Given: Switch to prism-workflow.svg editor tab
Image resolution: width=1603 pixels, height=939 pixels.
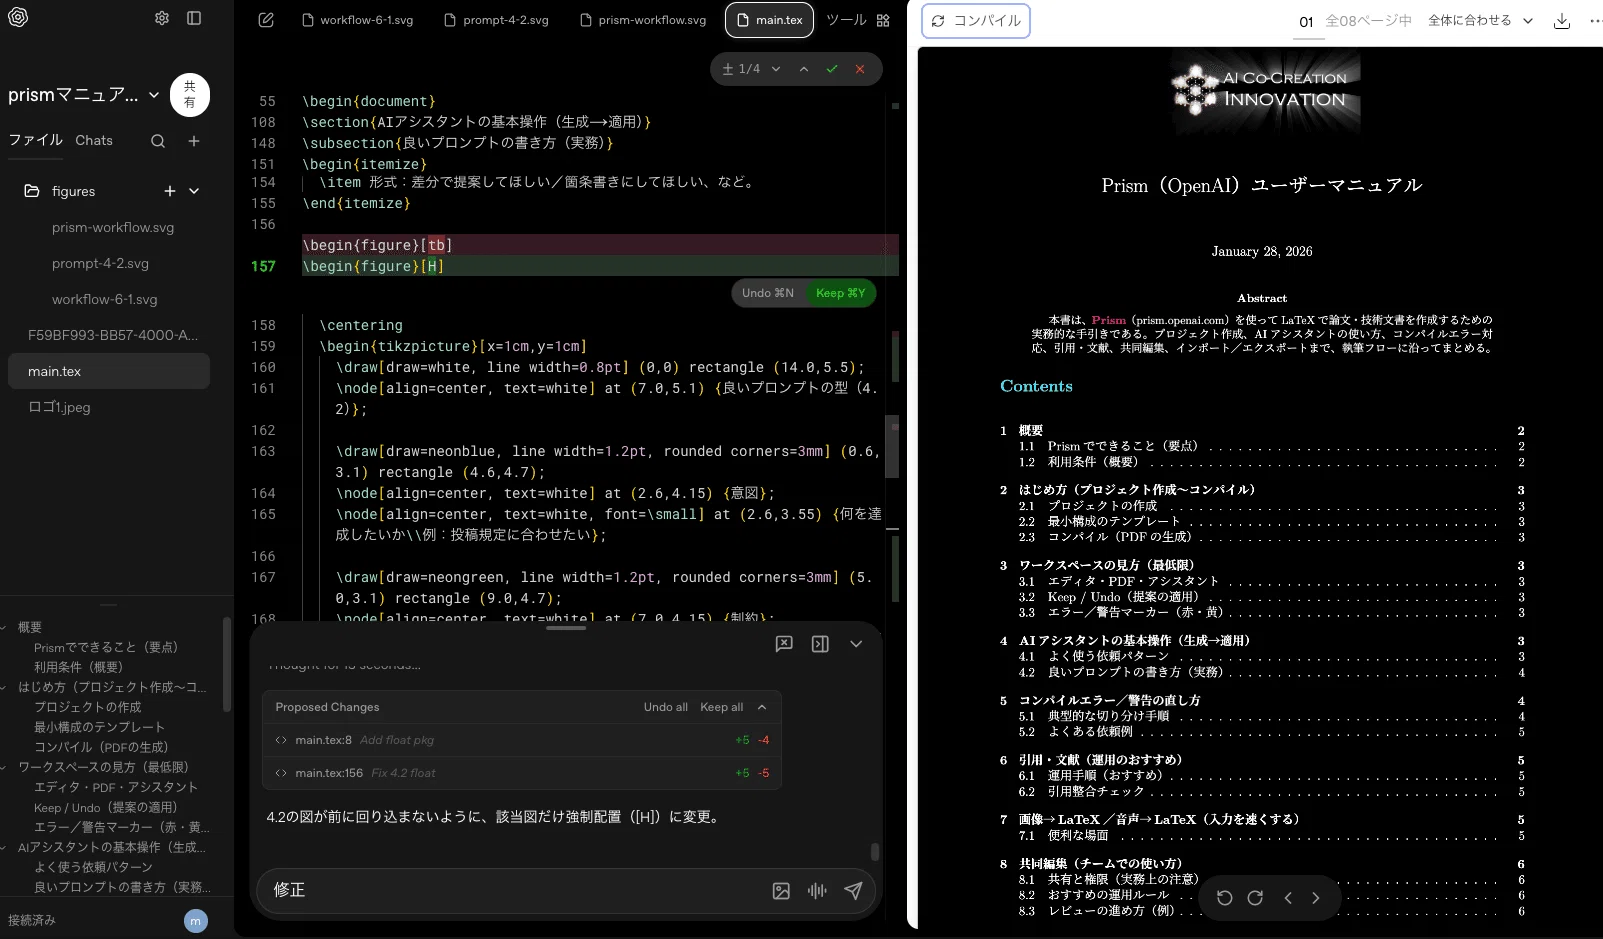Looking at the screenshot, I should [x=643, y=20].
